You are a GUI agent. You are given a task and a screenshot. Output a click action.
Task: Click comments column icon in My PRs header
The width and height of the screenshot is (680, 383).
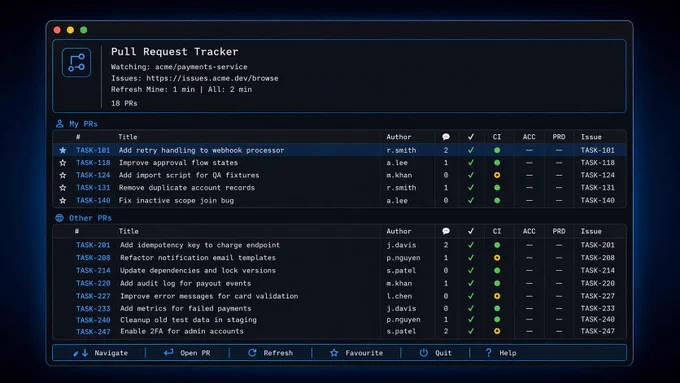pyautogui.click(x=446, y=137)
